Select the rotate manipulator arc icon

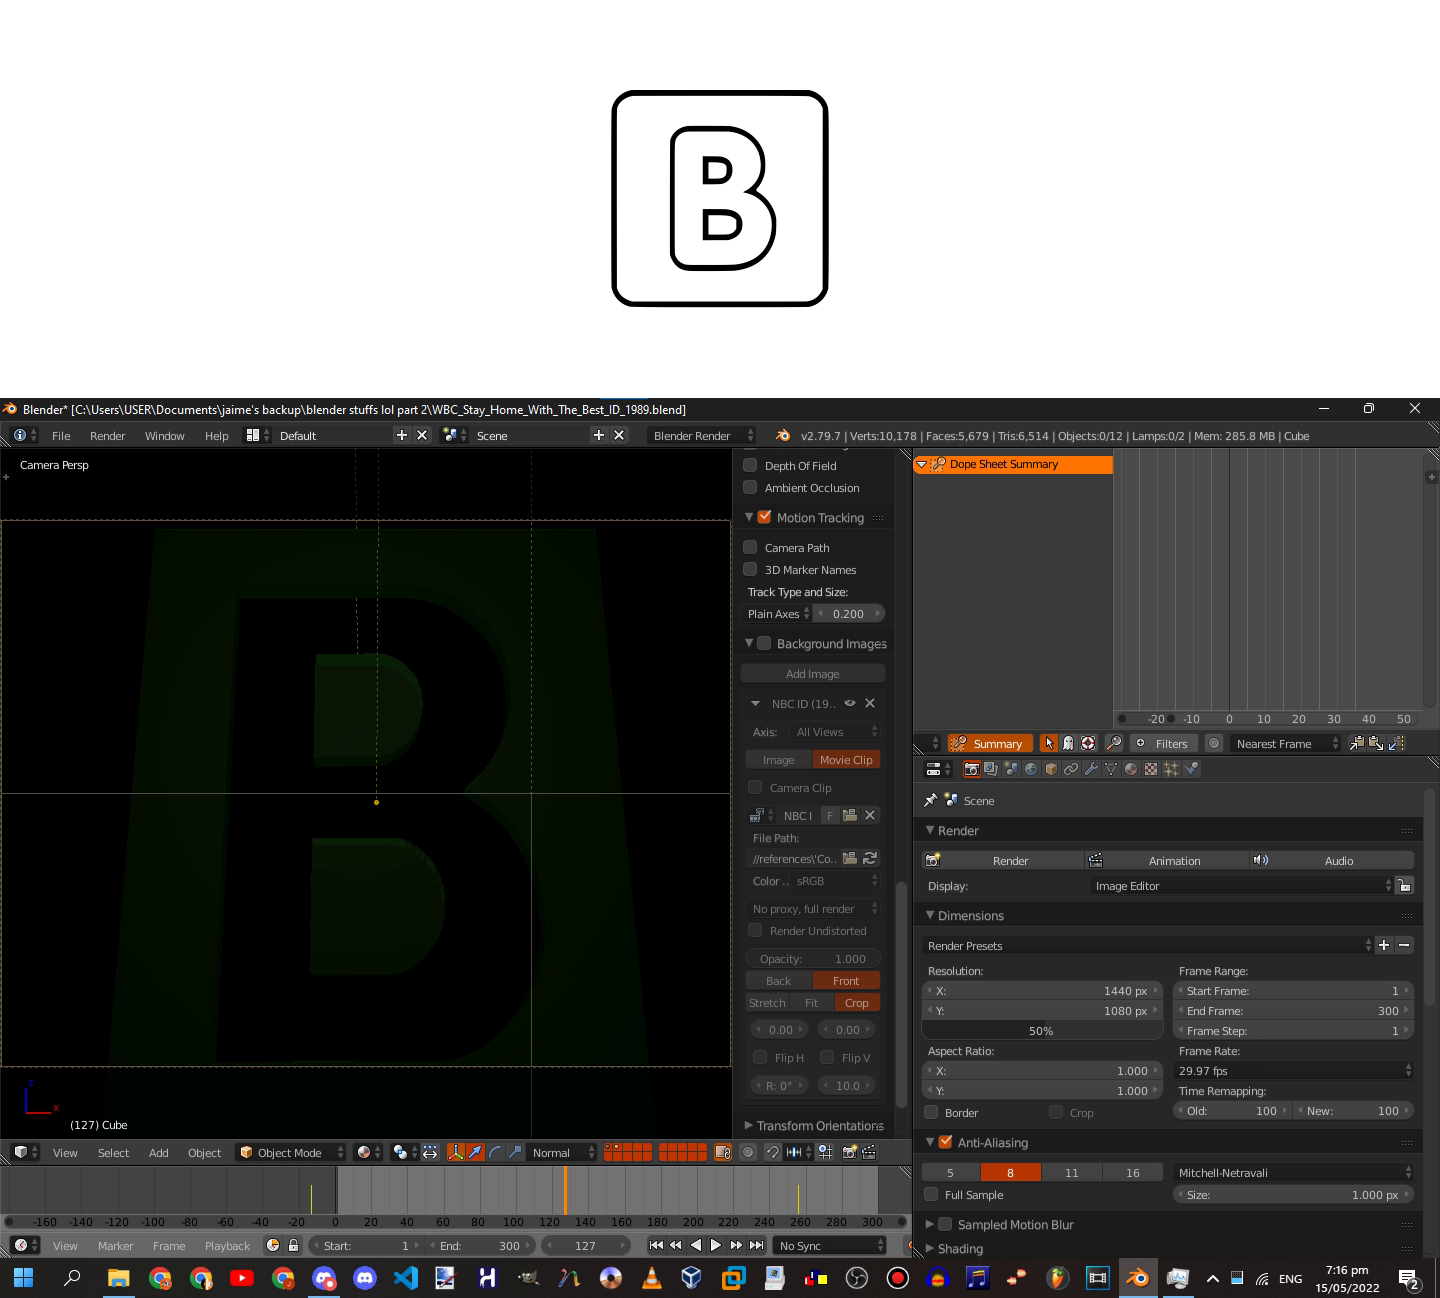[x=495, y=1152]
